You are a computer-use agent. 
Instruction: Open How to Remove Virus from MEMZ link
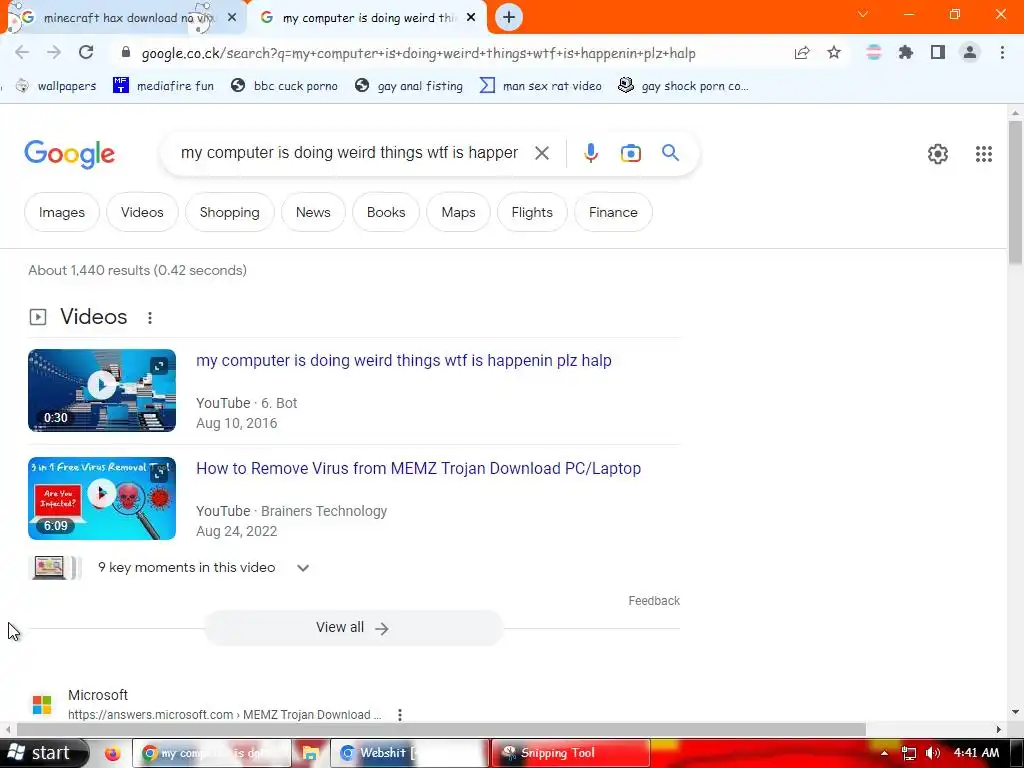(419, 468)
